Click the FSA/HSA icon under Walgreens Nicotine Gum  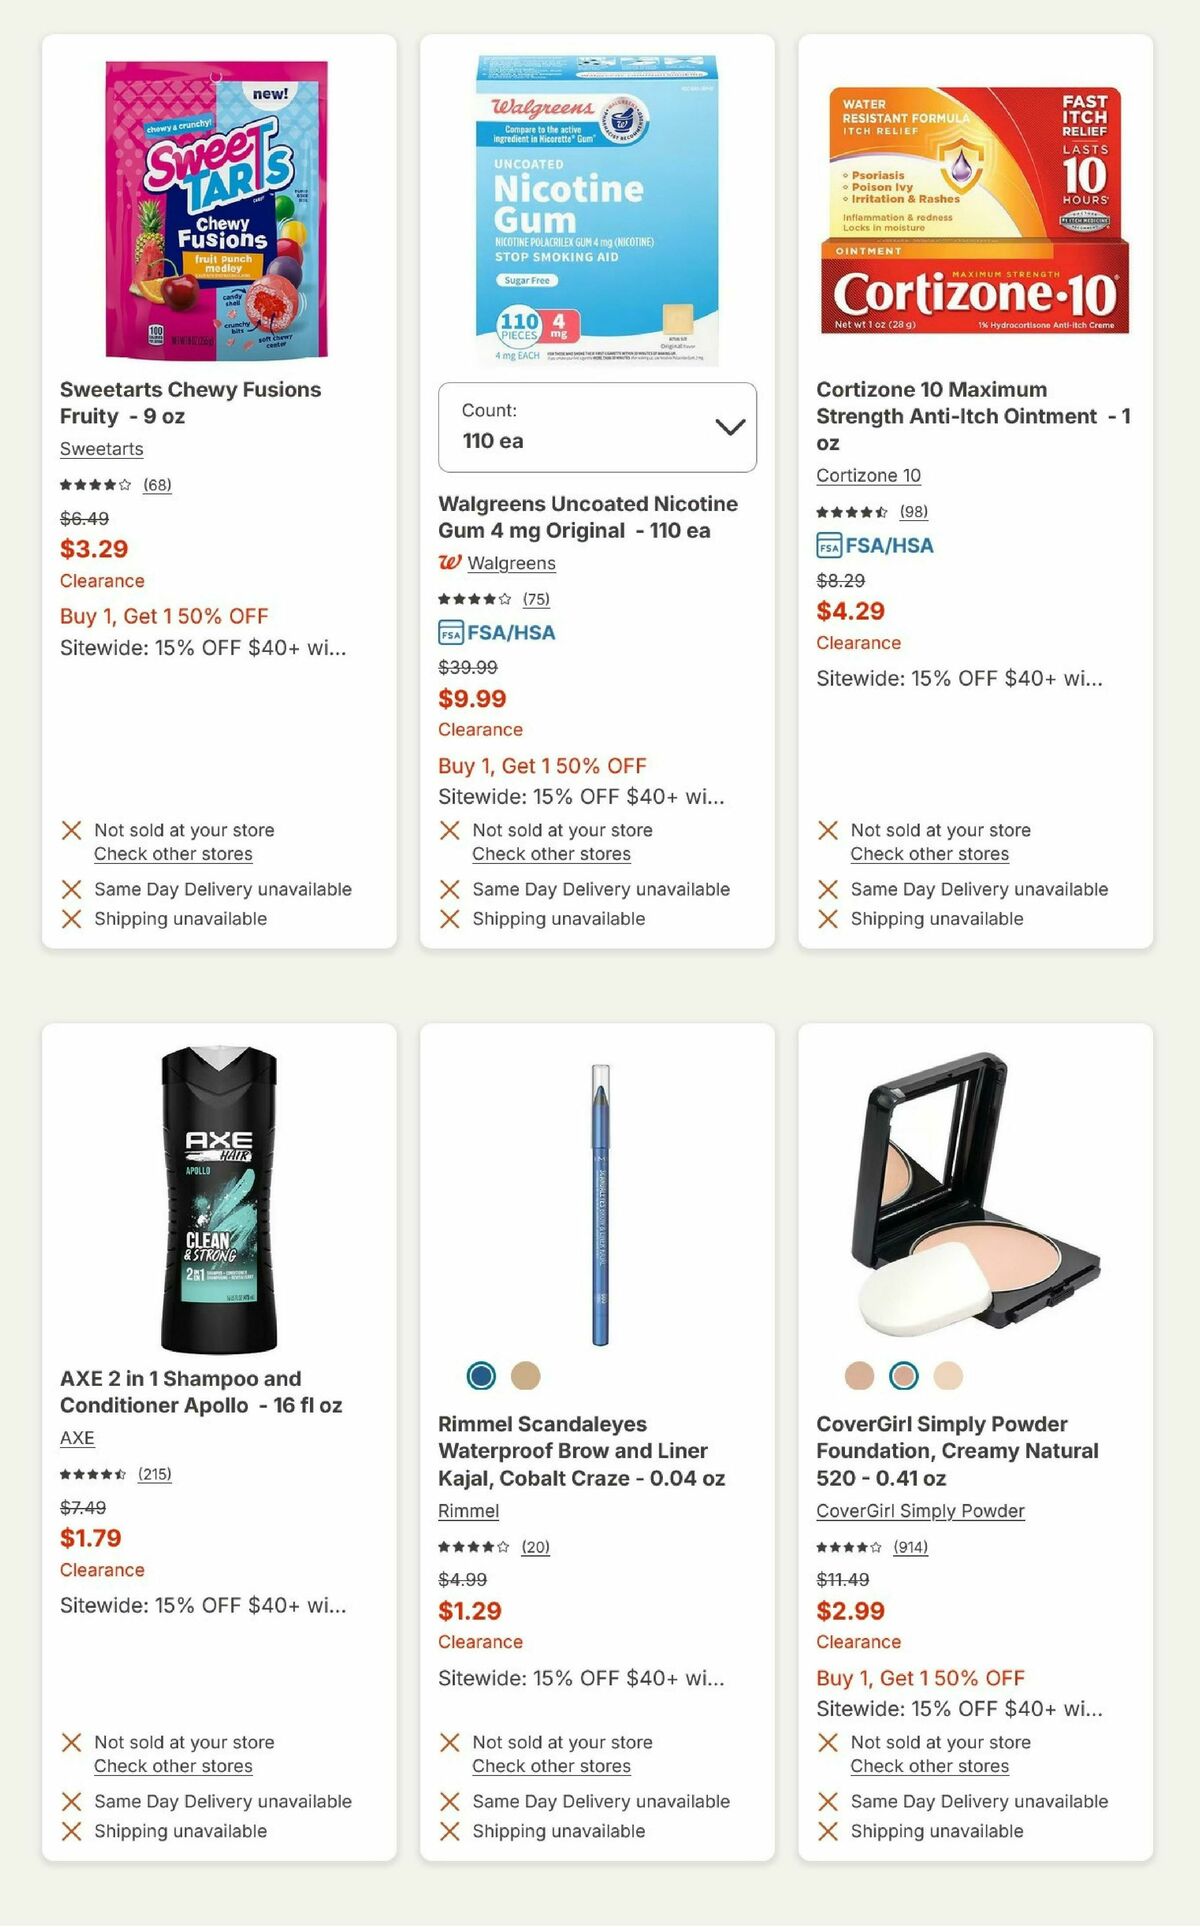pos(452,632)
